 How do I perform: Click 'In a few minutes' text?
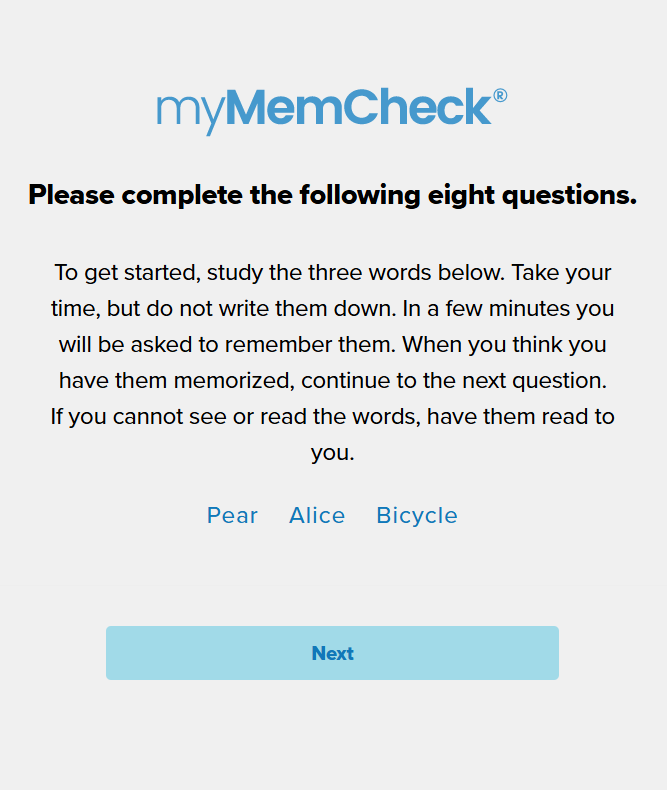pyautogui.click(x=487, y=308)
